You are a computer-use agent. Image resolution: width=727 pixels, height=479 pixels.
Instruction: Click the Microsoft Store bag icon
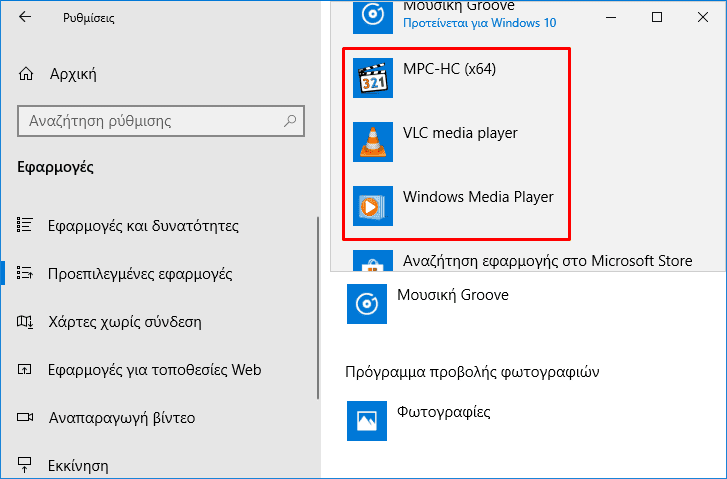point(373,261)
